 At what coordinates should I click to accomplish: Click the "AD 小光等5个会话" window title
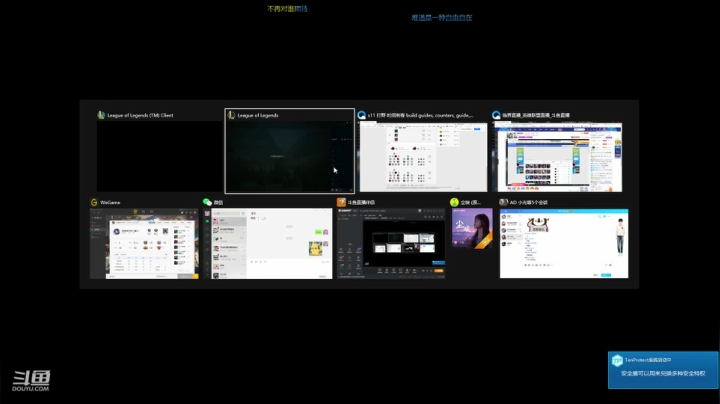coord(529,202)
